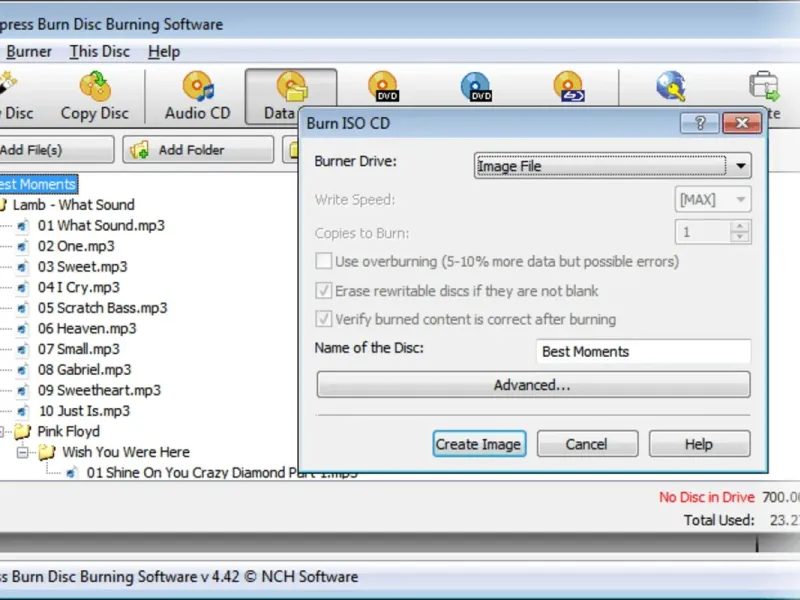Screen dimensions: 800x600
Task: Open the Audio CD mode icon
Action: pyautogui.click(x=198, y=86)
